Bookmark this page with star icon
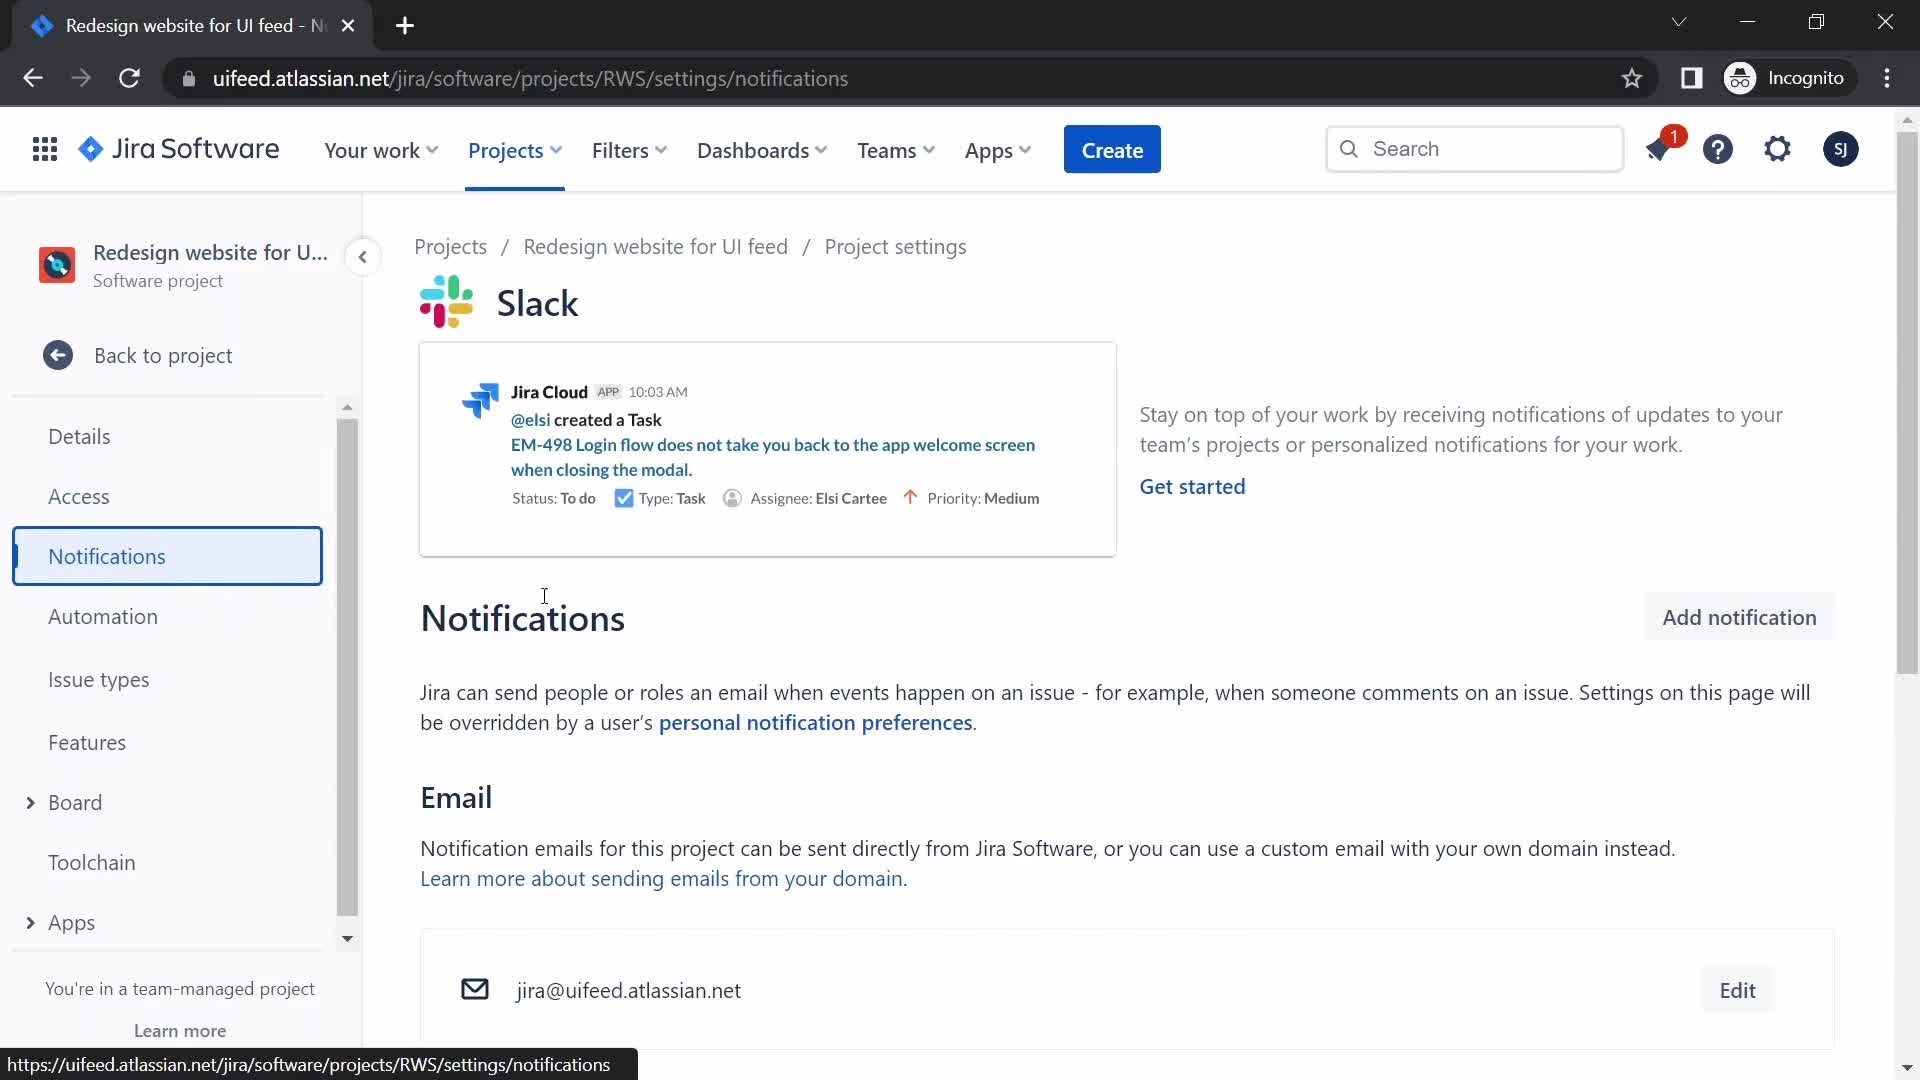This screenshot has height=1080, width=1920. [1632, 79]
